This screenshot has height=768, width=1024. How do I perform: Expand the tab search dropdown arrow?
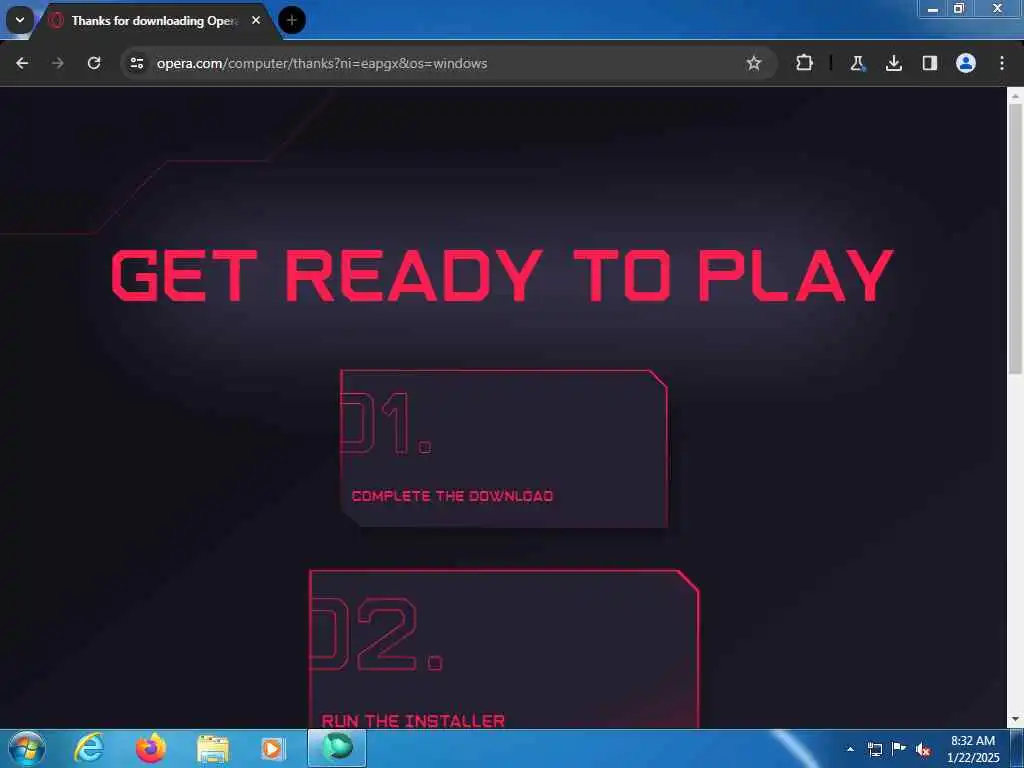click(20, 20)
